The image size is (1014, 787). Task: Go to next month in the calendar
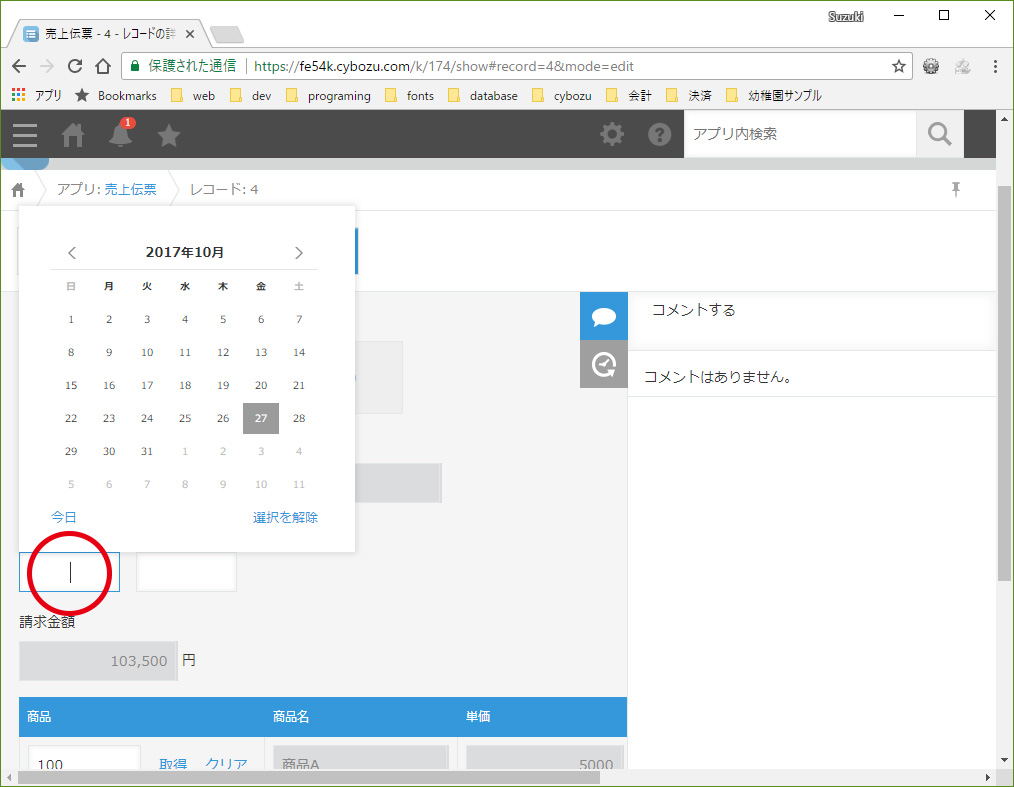click(298, 253)
